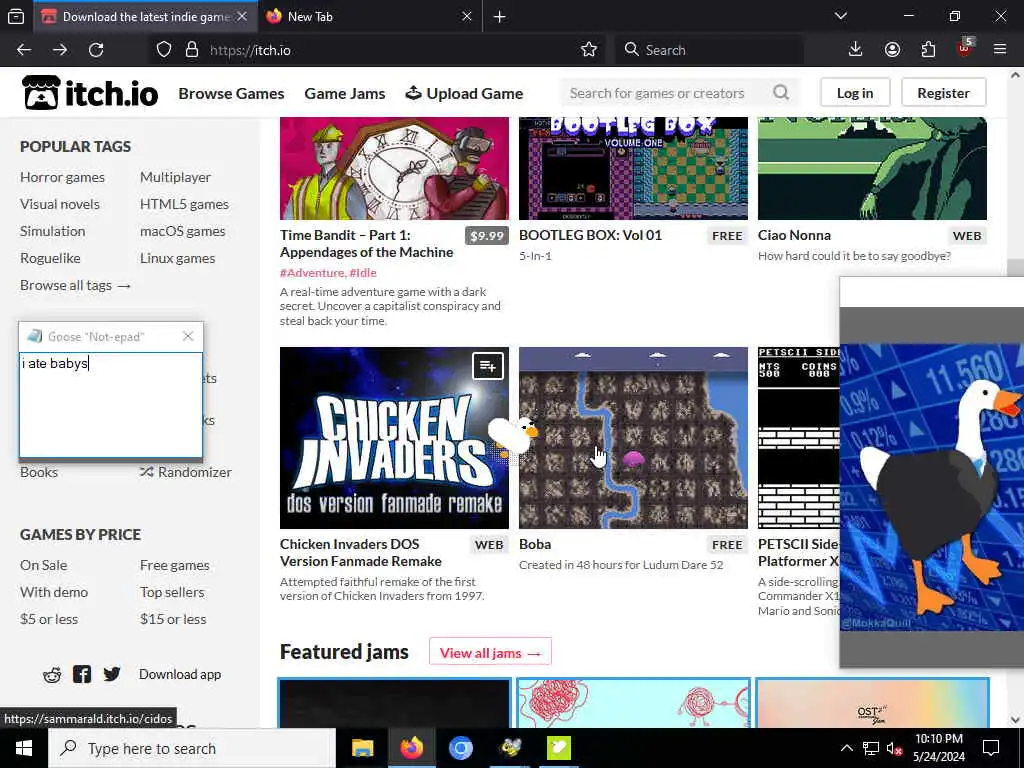The width and height of the screenshot is (1024, 768).
Task: Open Firefox account icon
Action: click(x=892, y=50)
